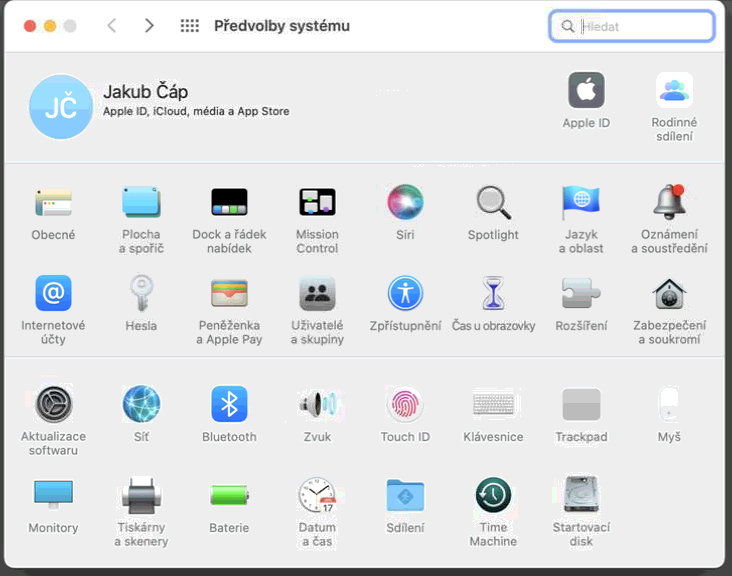Open Zabezpečení a soukromí pane
The height and width of the screenshot is (576, 732).
pos(669,294)
